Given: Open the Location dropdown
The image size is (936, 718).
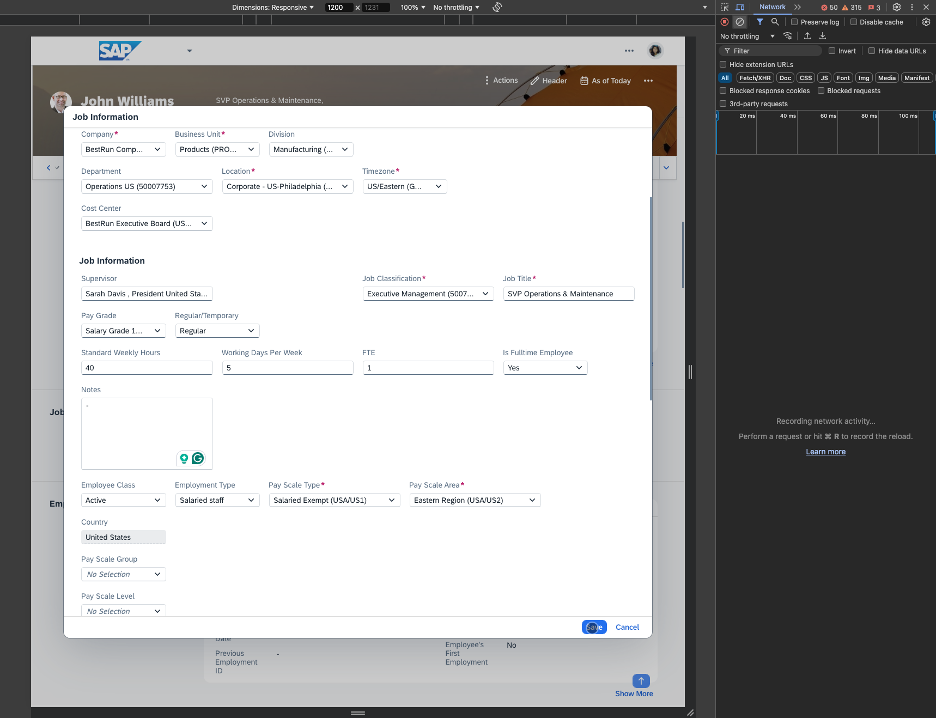Looking at the screenshot, I should (287, 186).
